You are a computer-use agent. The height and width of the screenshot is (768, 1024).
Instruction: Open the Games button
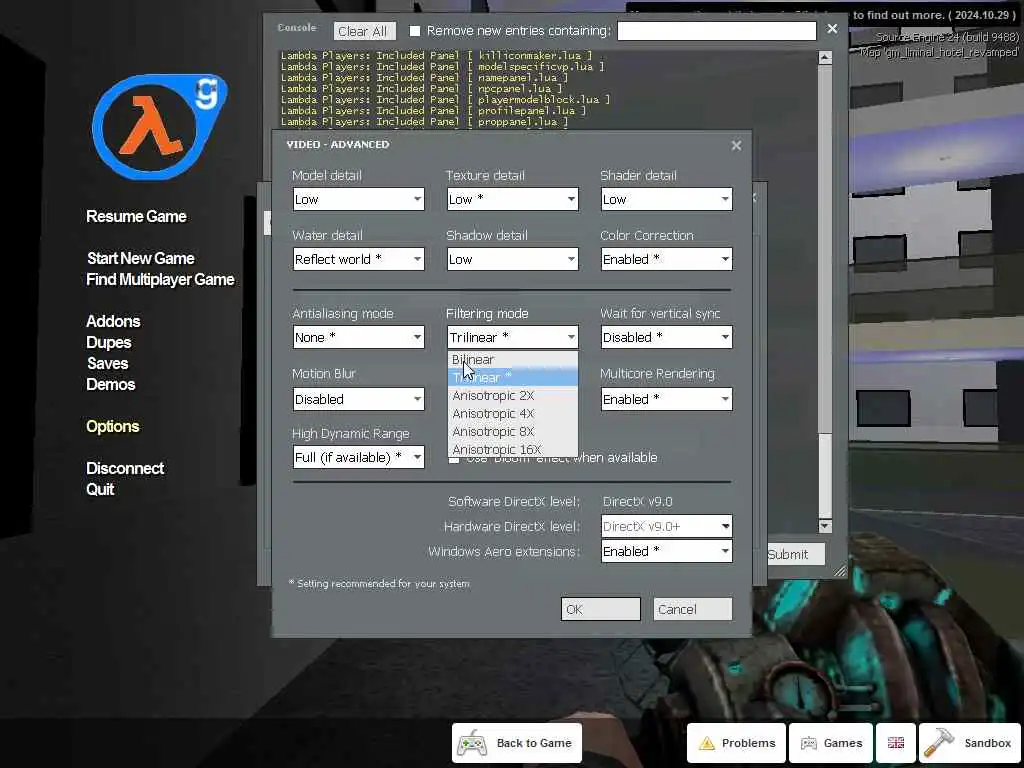coord(831,743)
